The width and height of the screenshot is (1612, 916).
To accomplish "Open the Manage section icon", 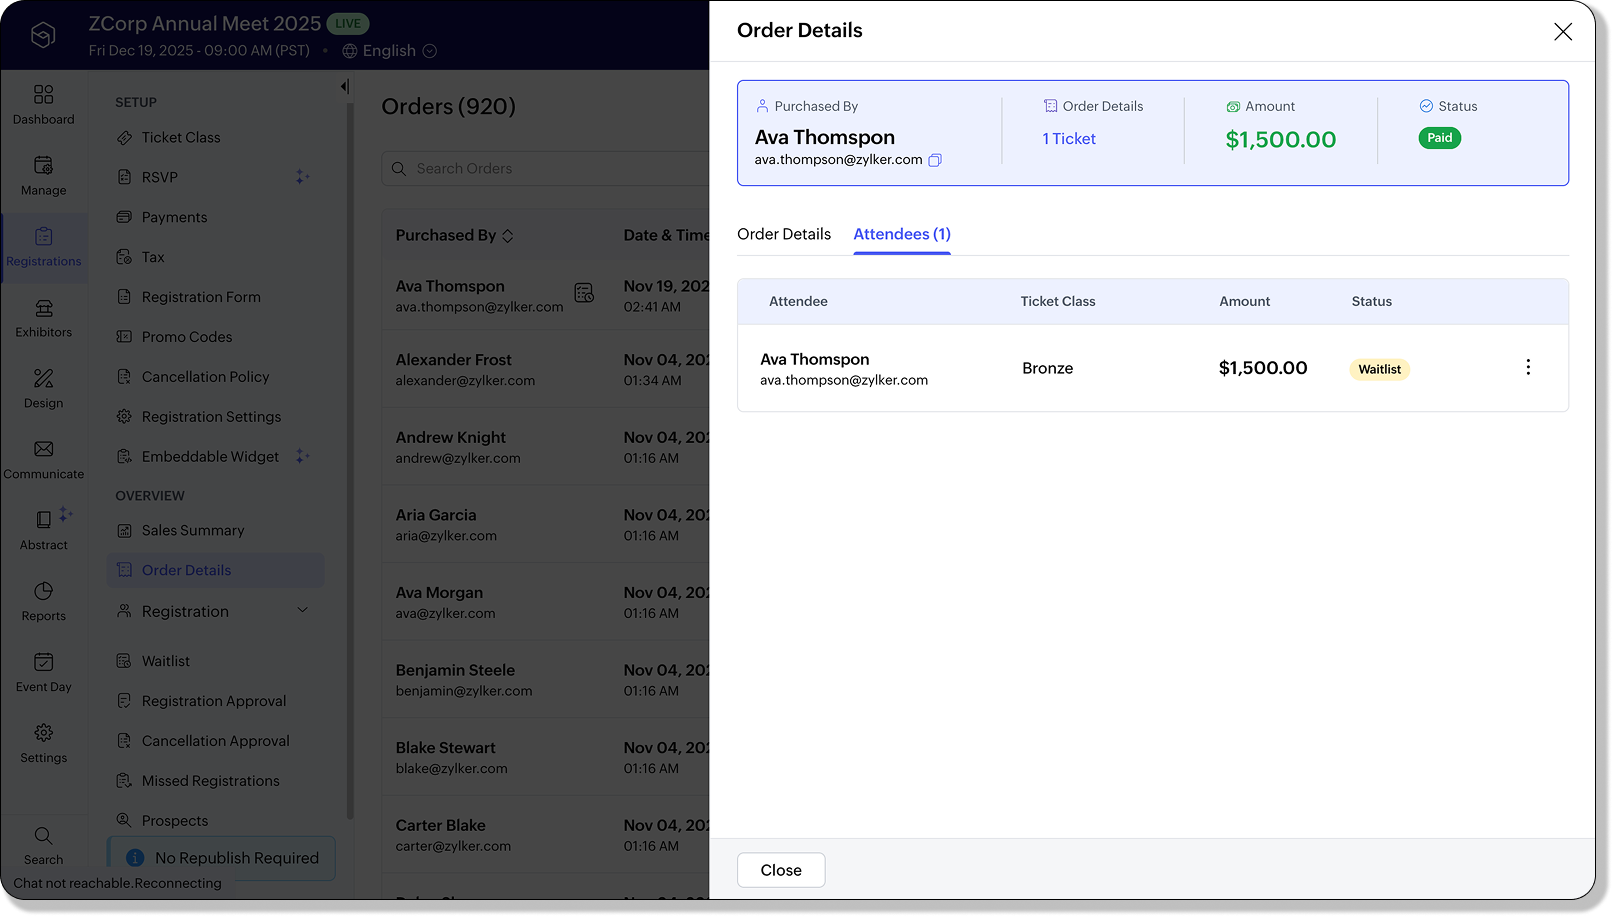I will pyautogui.click(x=43, y=166).
